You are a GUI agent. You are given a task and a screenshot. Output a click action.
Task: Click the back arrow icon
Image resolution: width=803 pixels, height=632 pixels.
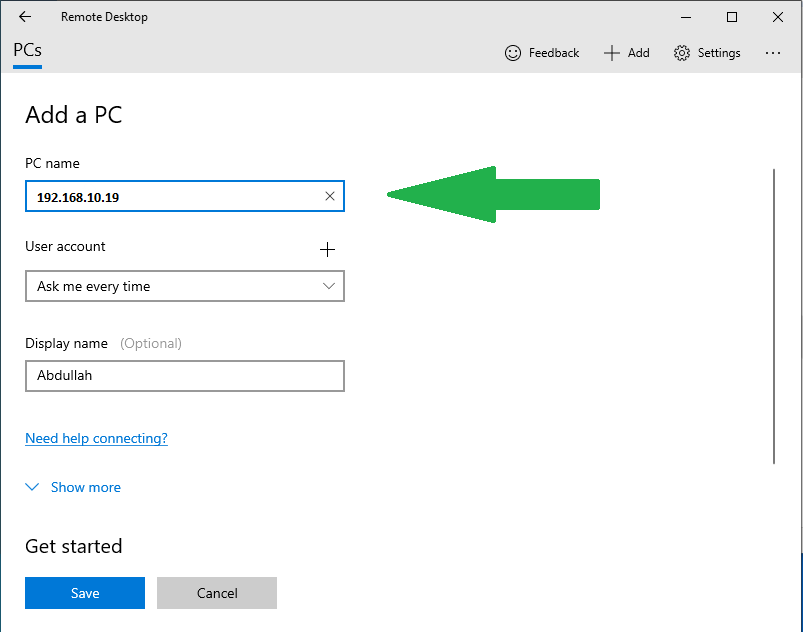coord(25,17)
